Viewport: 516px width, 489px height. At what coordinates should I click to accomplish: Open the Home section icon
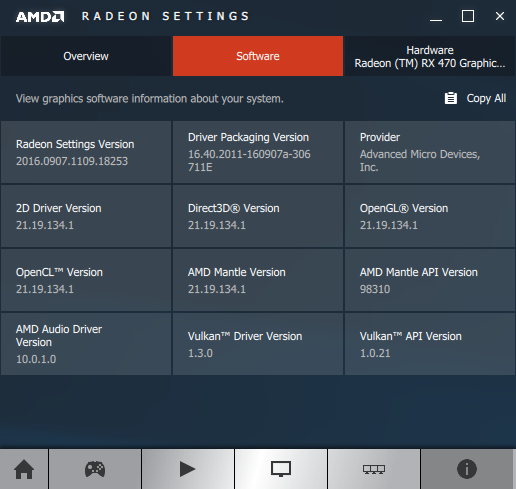24,469
